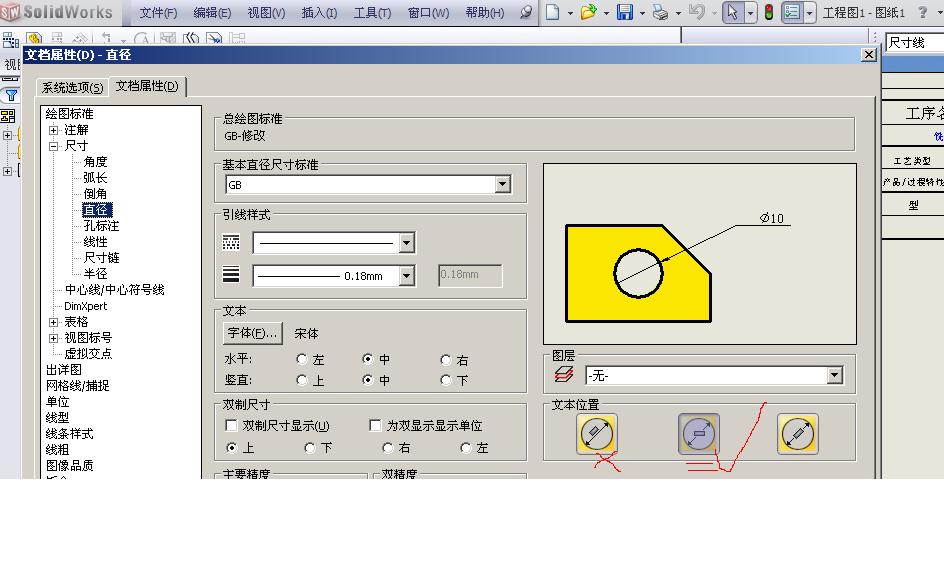This screenshot has width=944, height=585.
Task: Open the leader line style dropdown
Action: [x=406, y=243]
